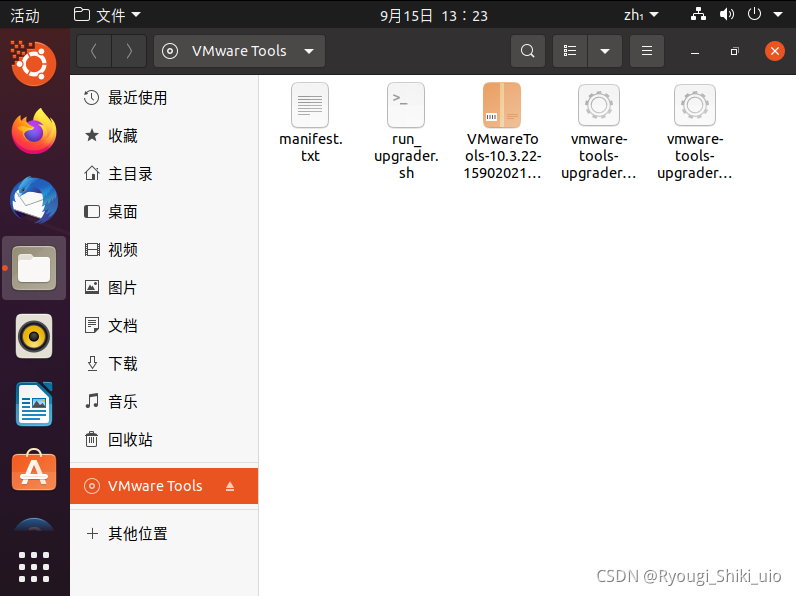Restore the file manager window size
Screen dimensions: 796x596
point(735,51)
